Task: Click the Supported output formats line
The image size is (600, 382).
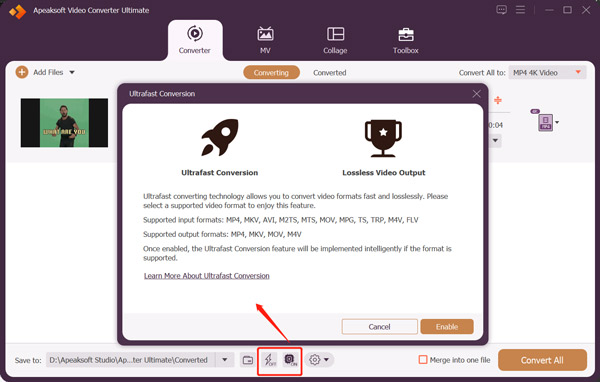Action: pyautogui.click(x=222, y=234)
